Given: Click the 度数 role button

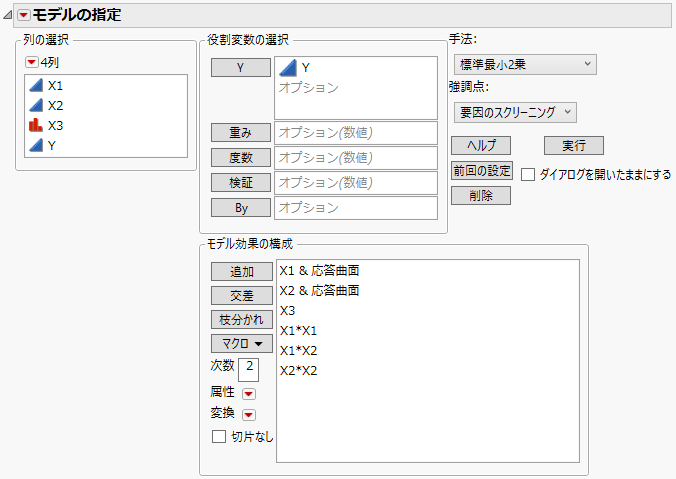Looking at the screenshot, I should coord(241,157).
